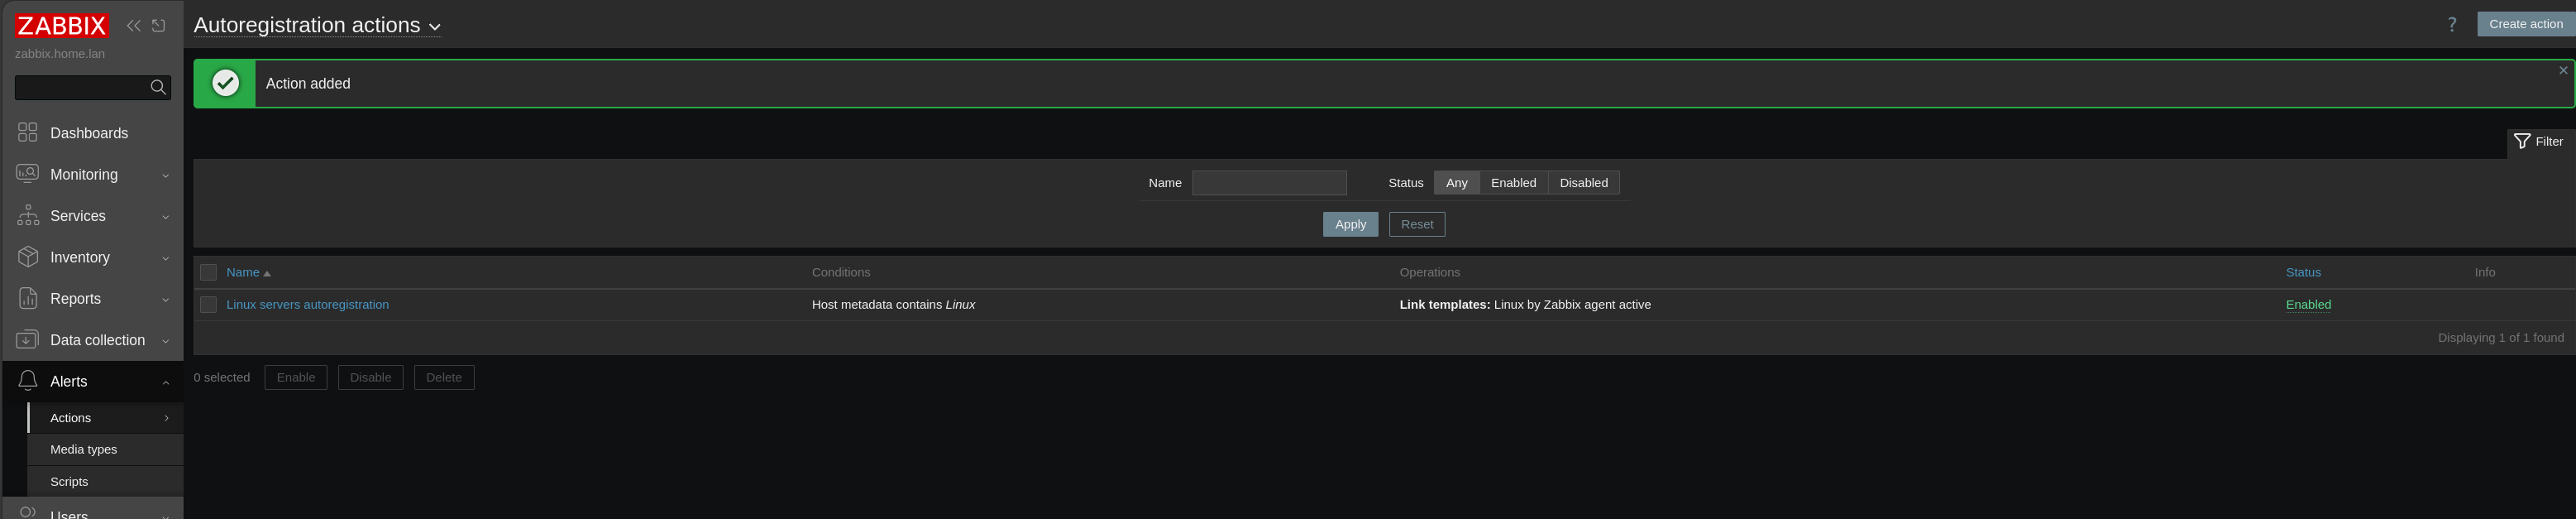Click the Conditions column header

coord(841,272)
